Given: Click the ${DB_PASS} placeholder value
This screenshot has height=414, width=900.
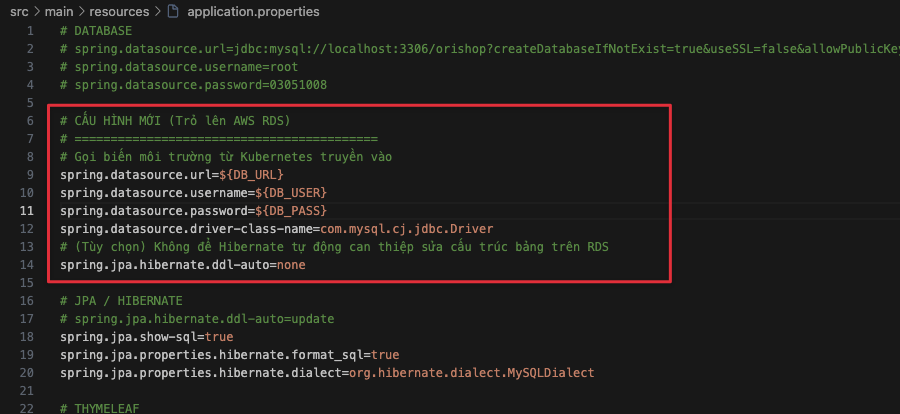Looking at the screenshot, I should 290,211.
